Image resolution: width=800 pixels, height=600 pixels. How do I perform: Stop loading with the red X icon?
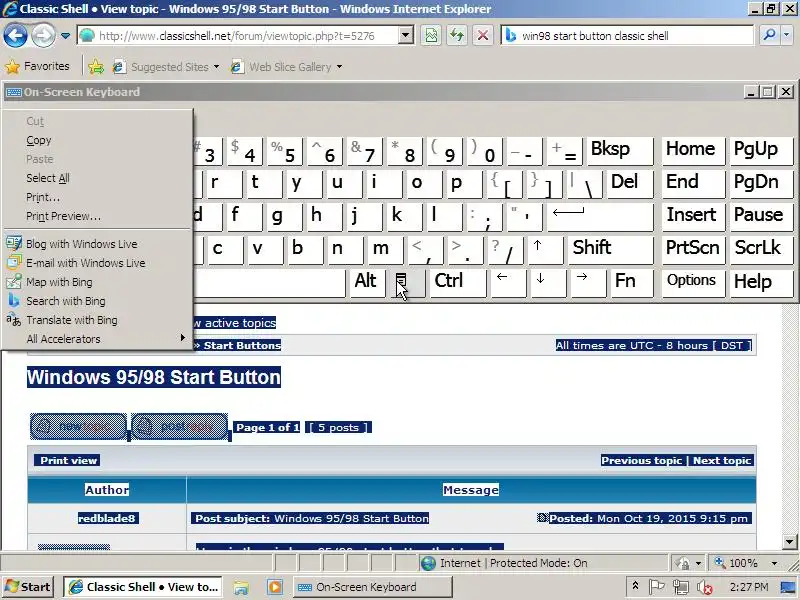[483, 36]
